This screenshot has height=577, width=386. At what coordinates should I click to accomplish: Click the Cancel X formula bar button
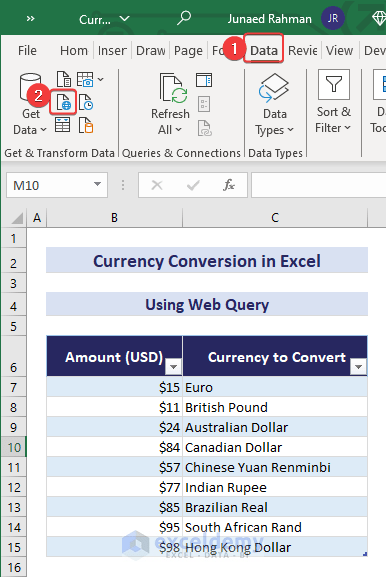(157, 185)
